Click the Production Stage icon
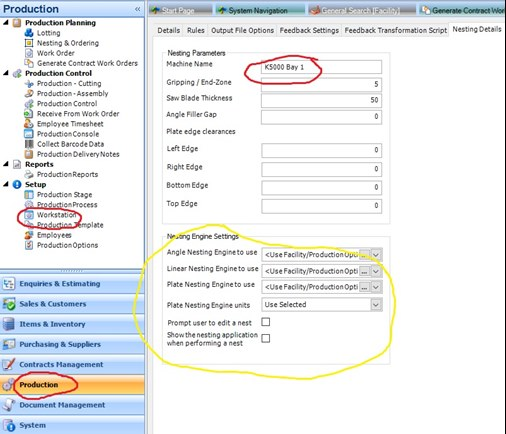Viewport: 506px width, 434px height. tap(29, 195)
